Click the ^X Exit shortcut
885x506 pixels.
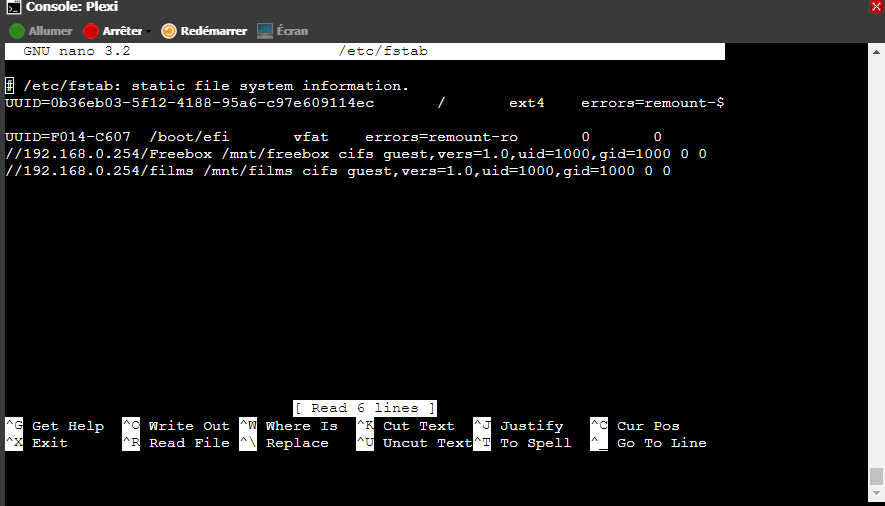point(37,443)
